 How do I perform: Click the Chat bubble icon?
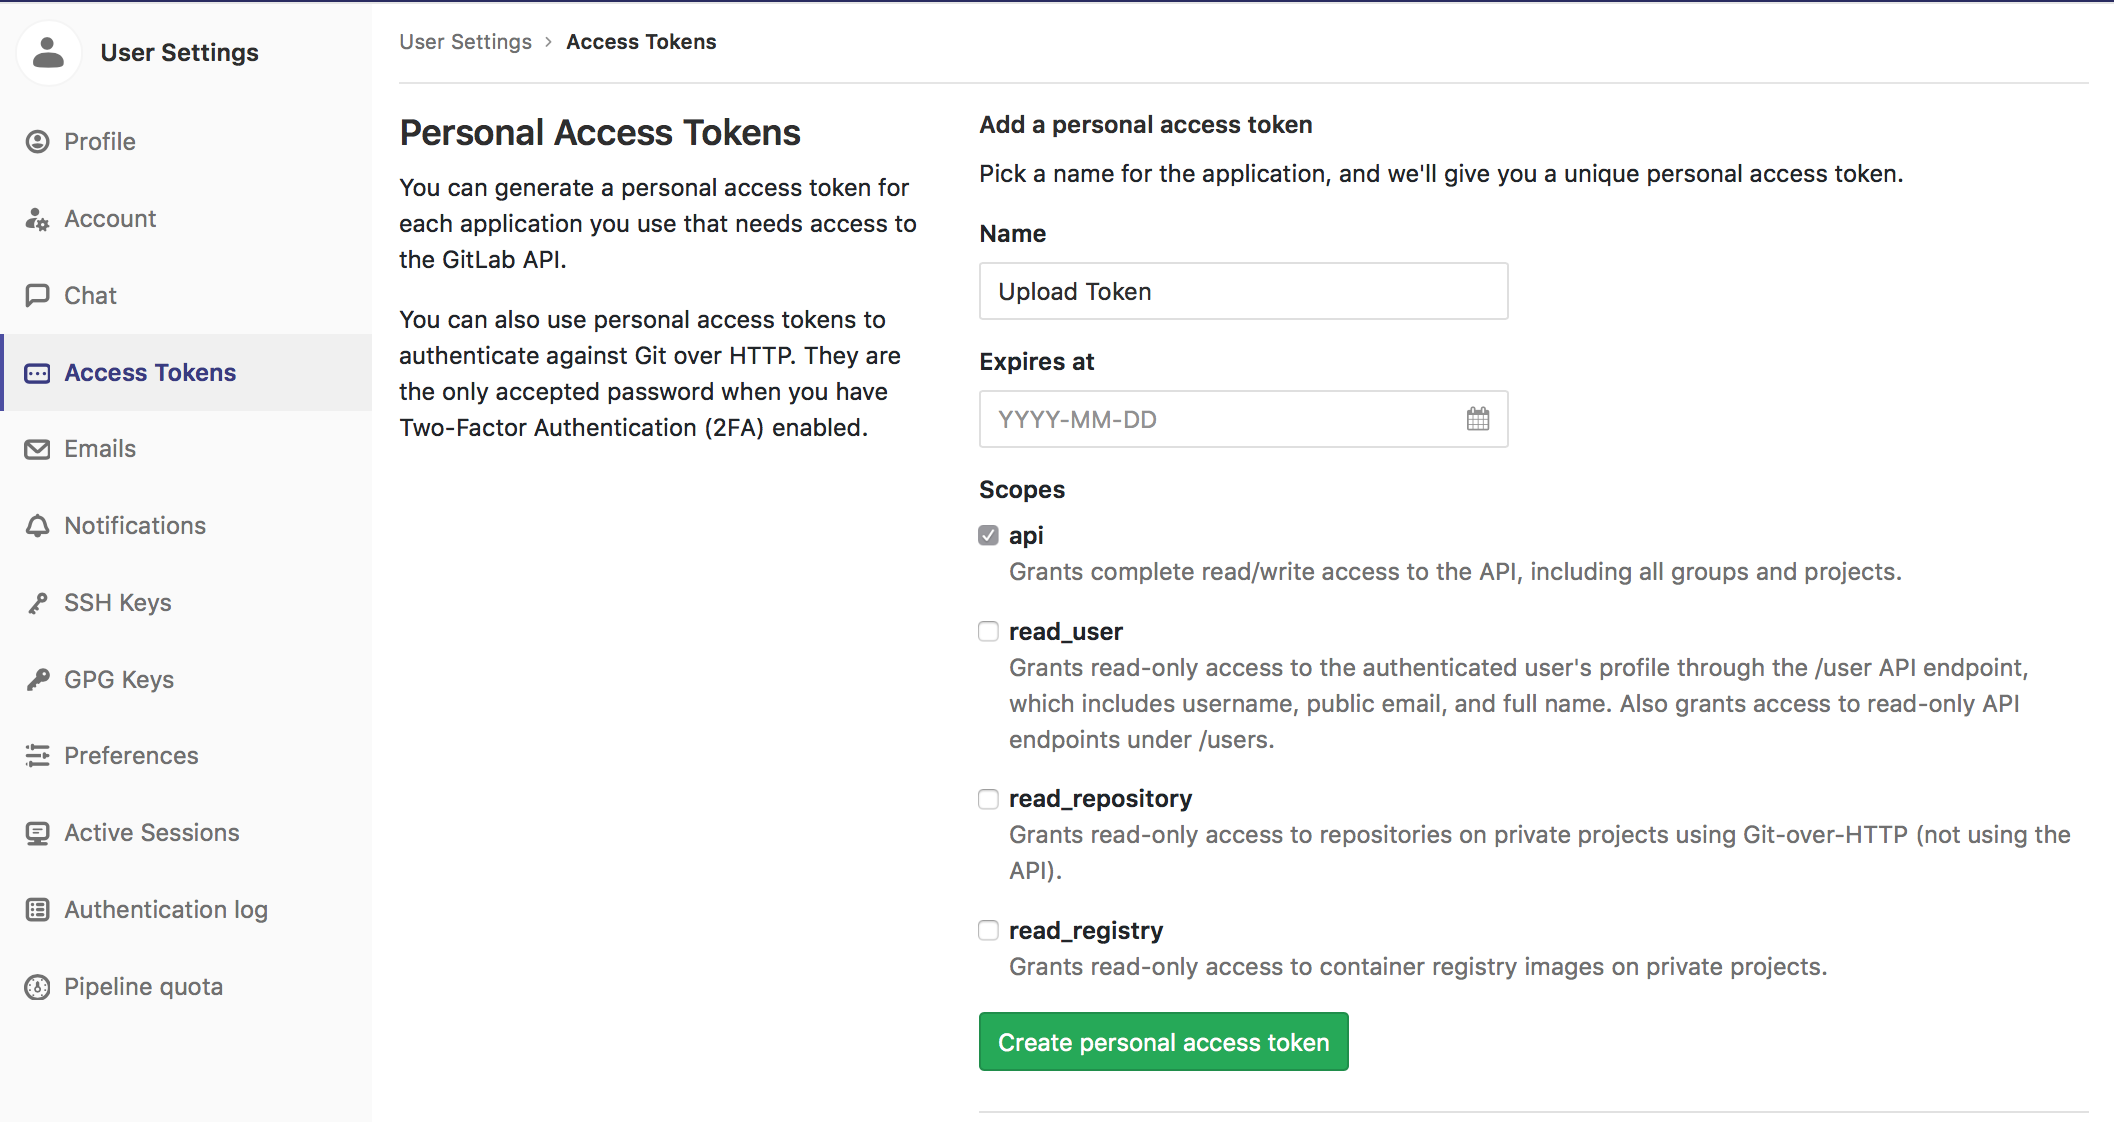pos(37,295)
